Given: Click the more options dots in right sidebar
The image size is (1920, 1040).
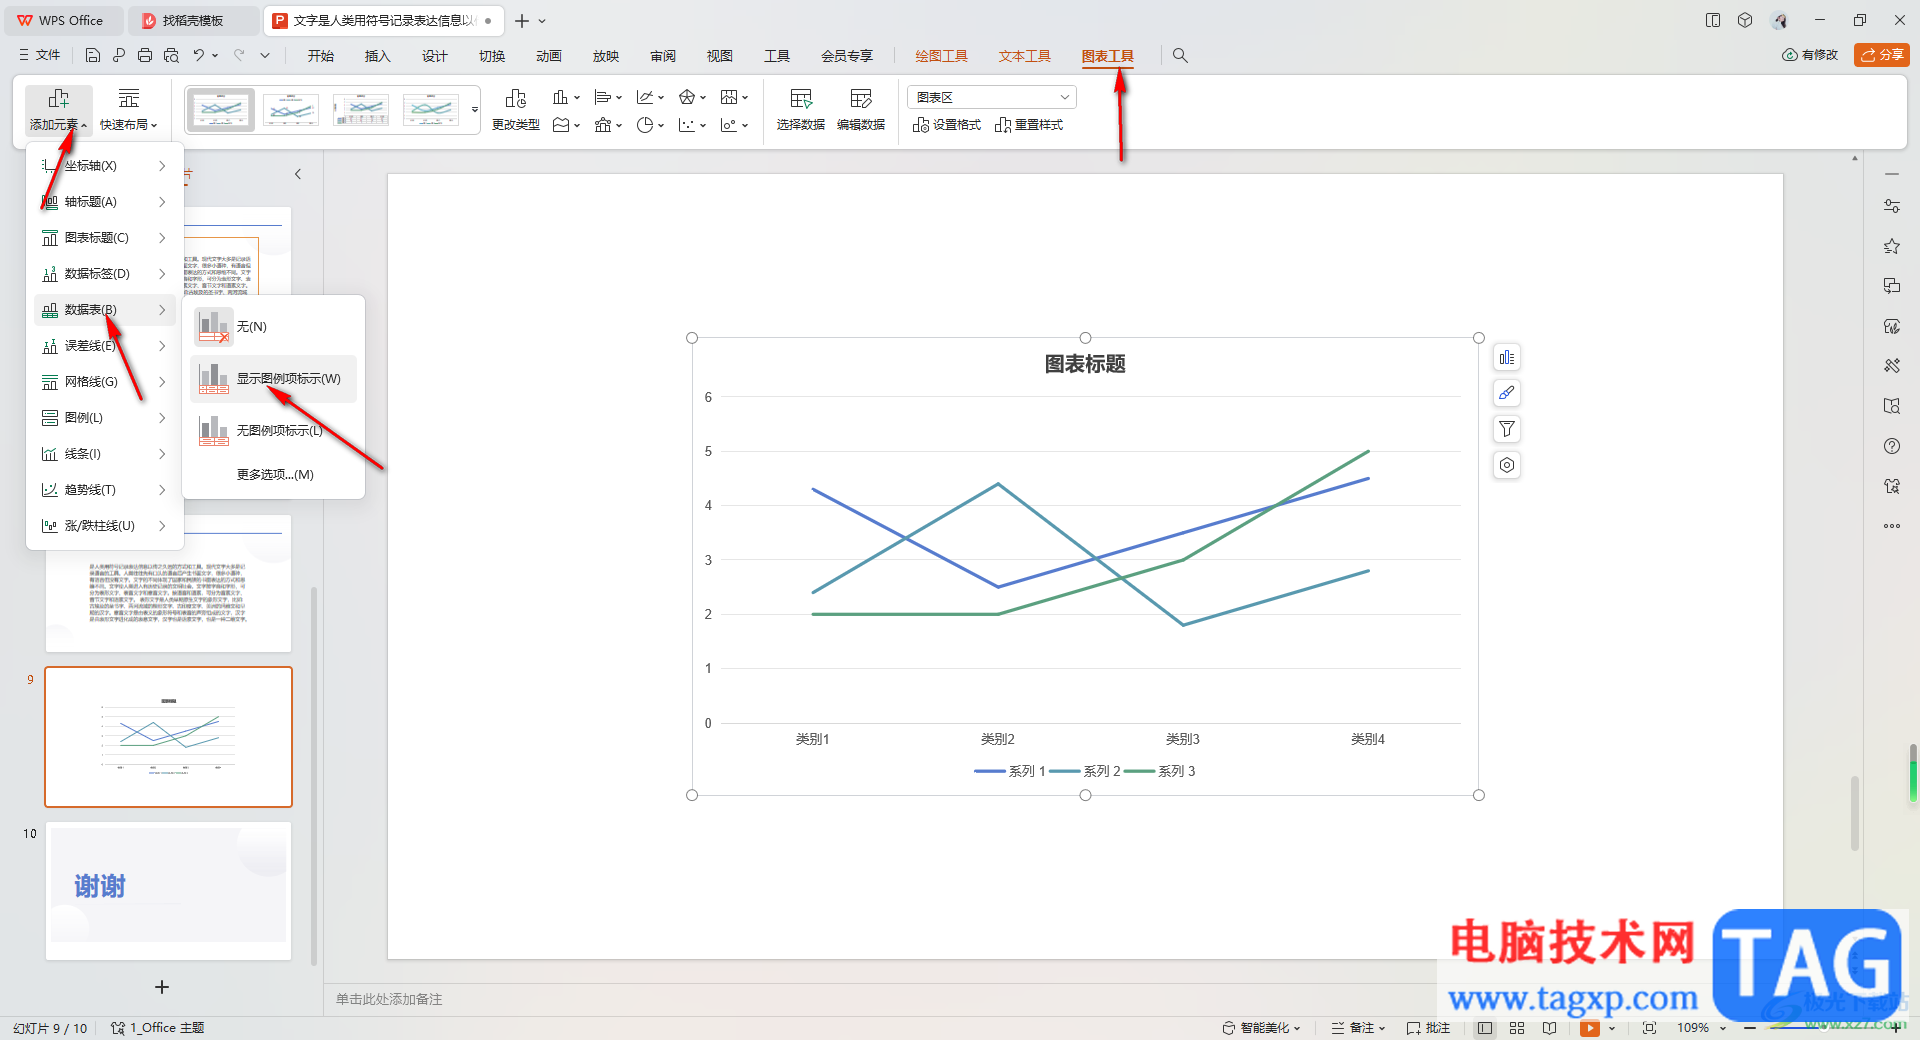Looking at the screenshot, I should coord(1892,526).
